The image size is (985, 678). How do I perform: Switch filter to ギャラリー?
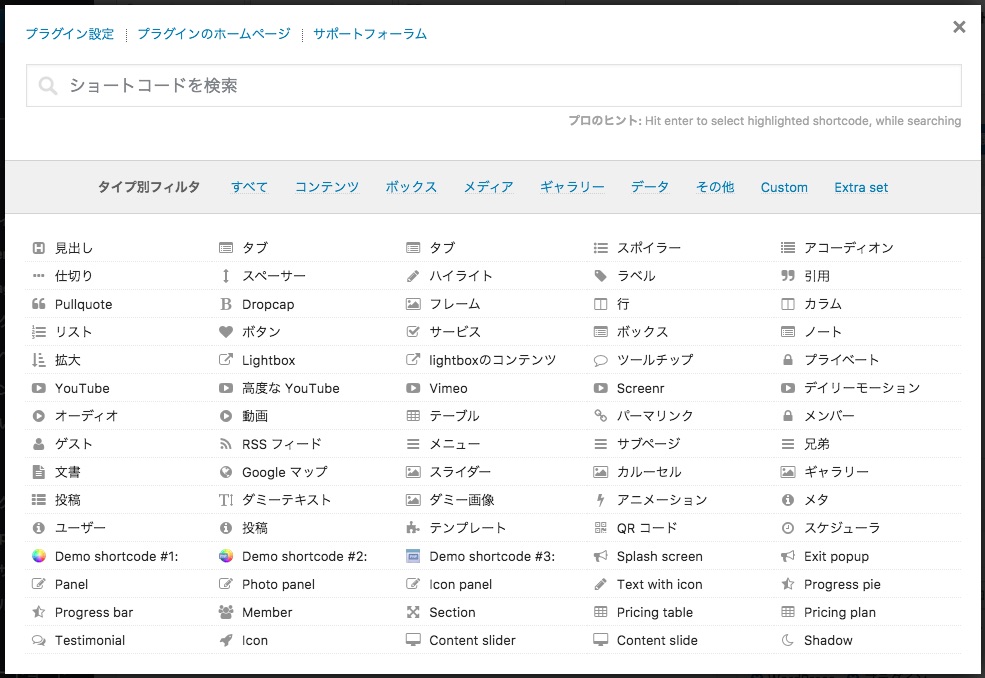[572, 187]
